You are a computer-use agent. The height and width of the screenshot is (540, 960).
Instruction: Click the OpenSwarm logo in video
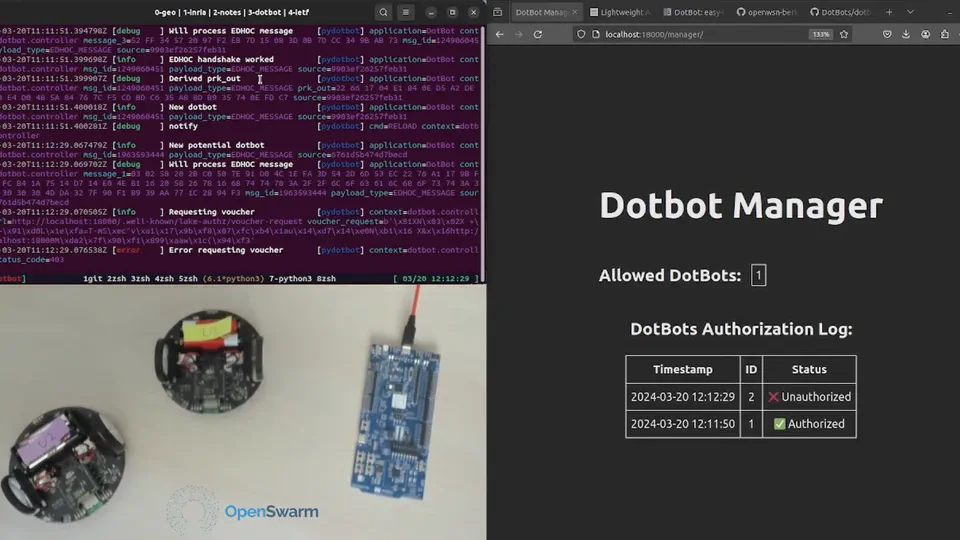[x=242, y=512]
